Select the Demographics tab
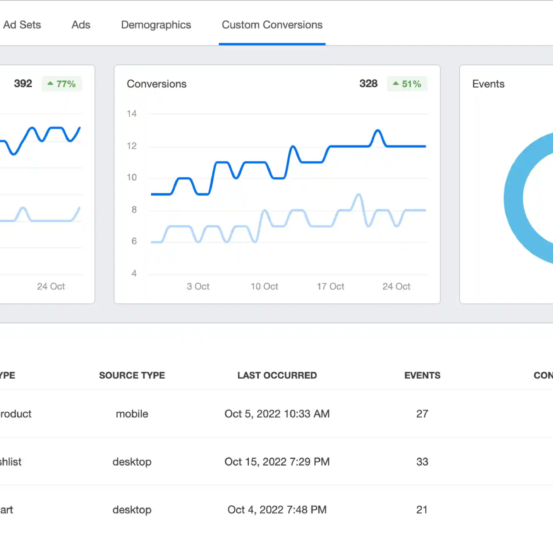The height and width of the screenshot is (533, 553). coord(156,25)
